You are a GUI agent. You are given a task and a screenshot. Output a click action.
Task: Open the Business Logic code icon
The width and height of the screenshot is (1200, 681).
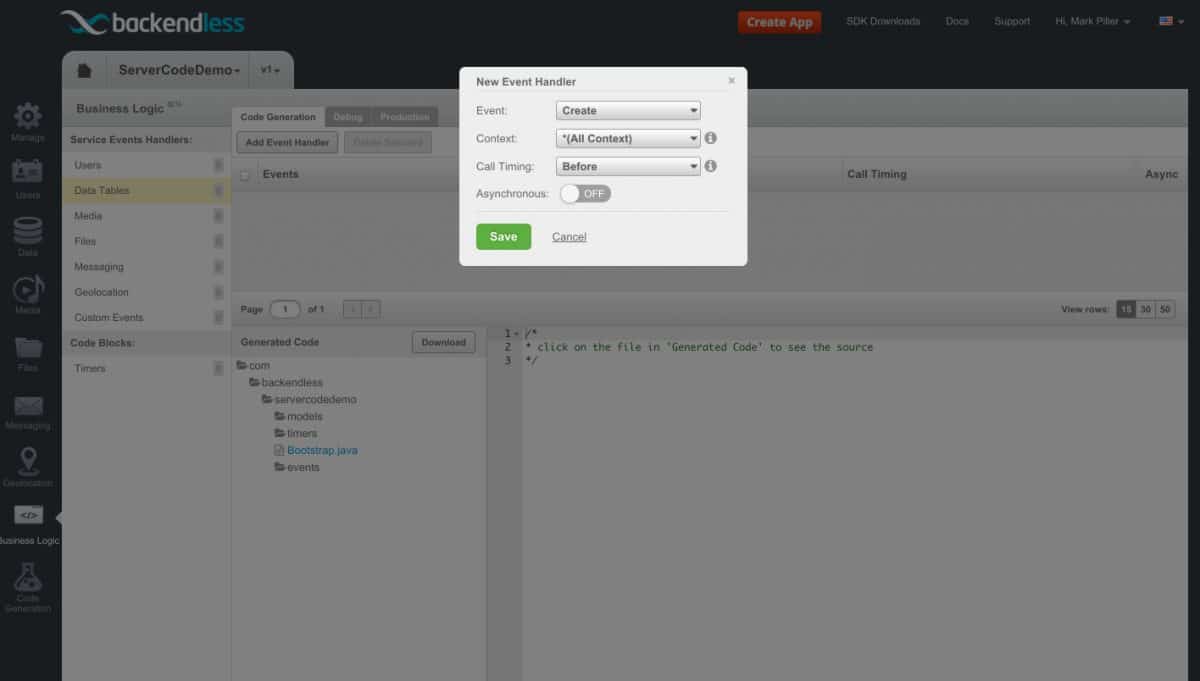[28, 516]
